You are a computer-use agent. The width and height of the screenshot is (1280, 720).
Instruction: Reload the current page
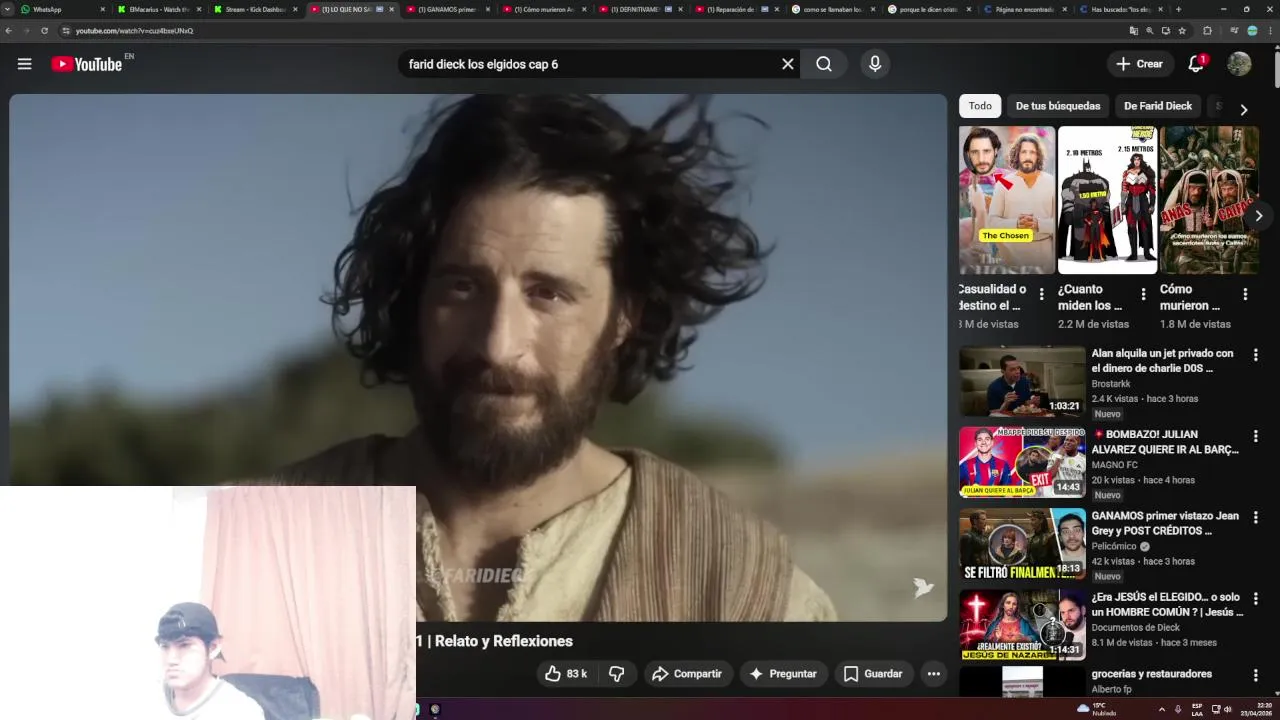44,31
